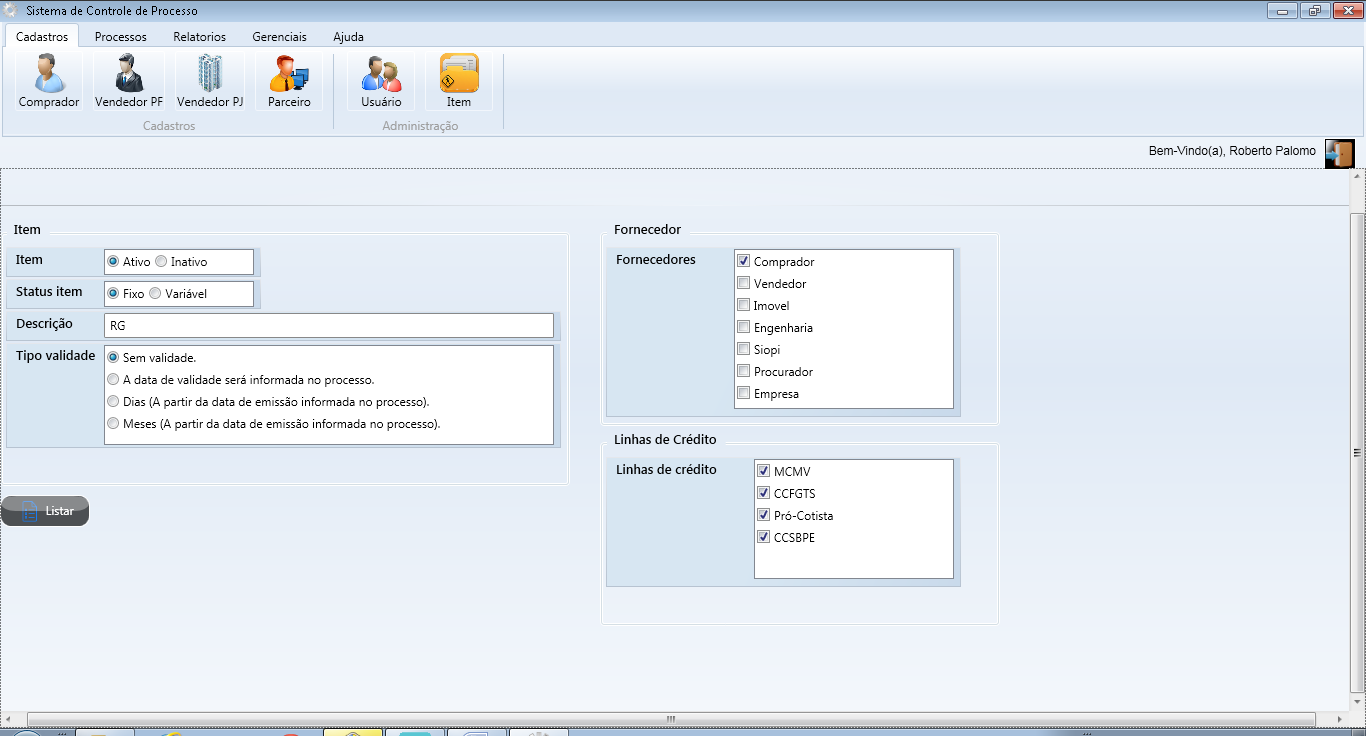The image size is (1366, 736).
Task: Select the Fixo status option
Action: point(113,293)
